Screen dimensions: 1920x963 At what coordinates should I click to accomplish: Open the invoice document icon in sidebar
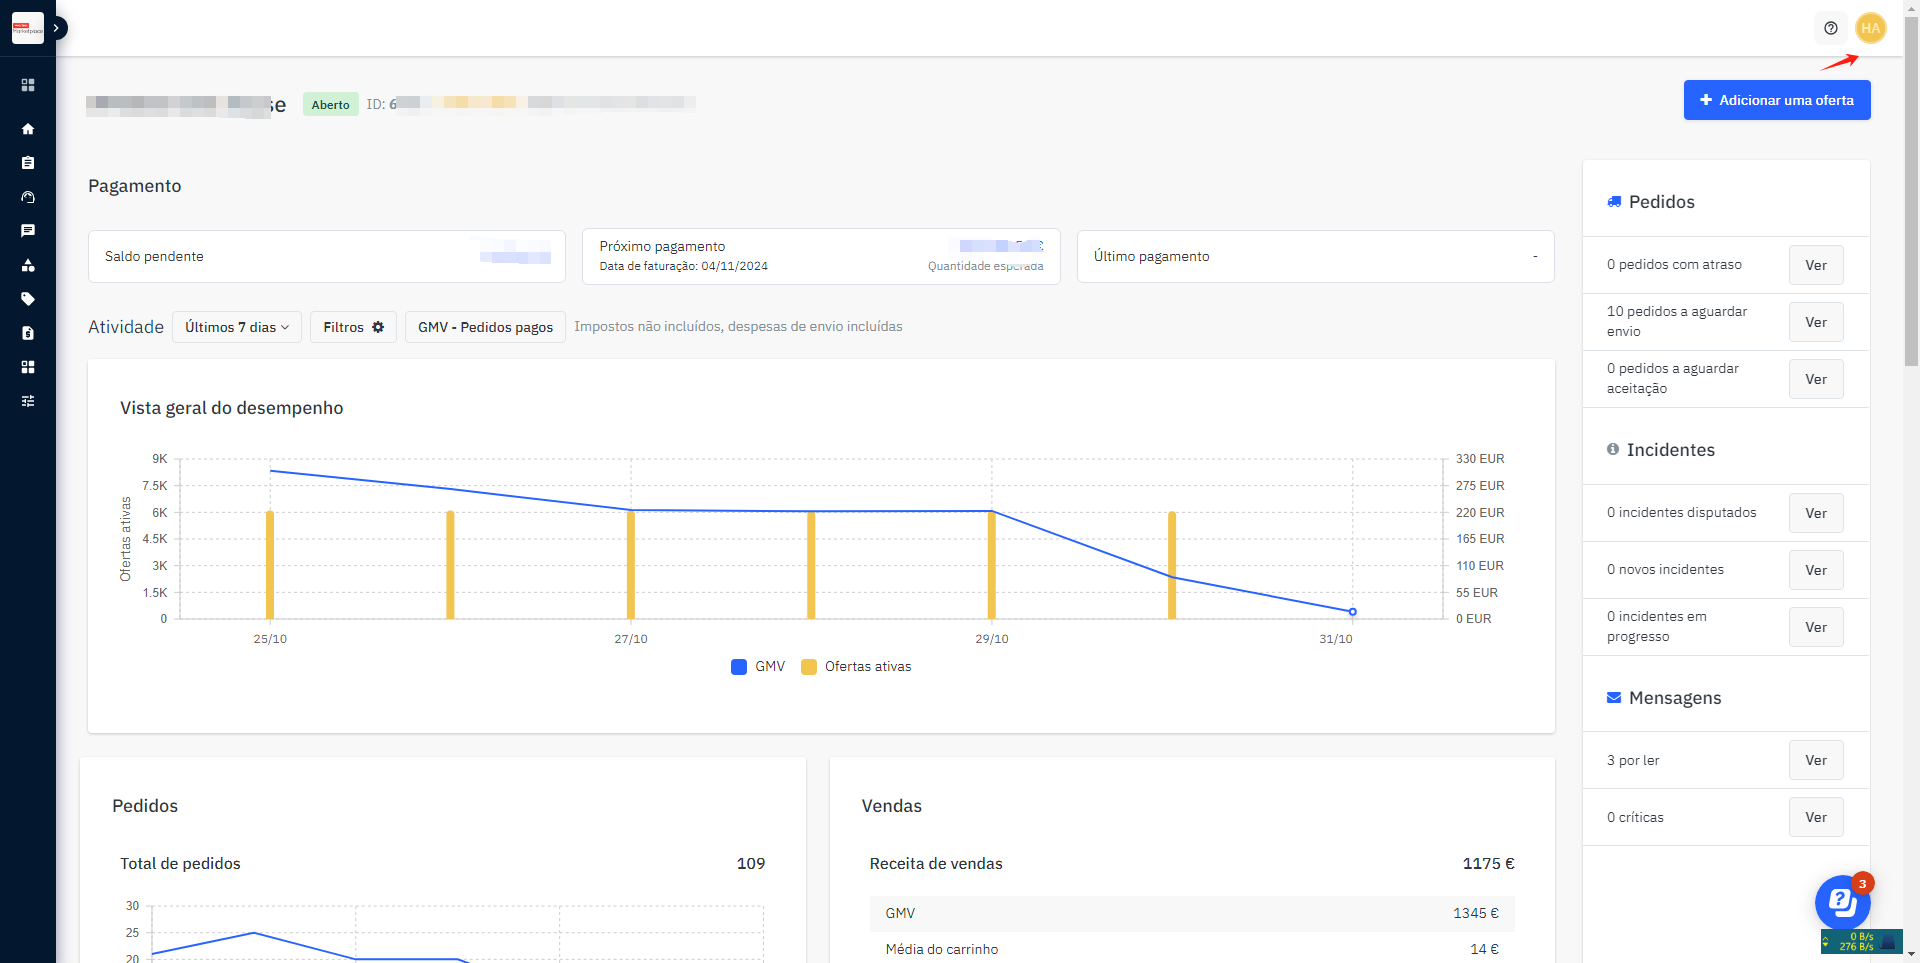pyautogui.click(x=28, y=333)
